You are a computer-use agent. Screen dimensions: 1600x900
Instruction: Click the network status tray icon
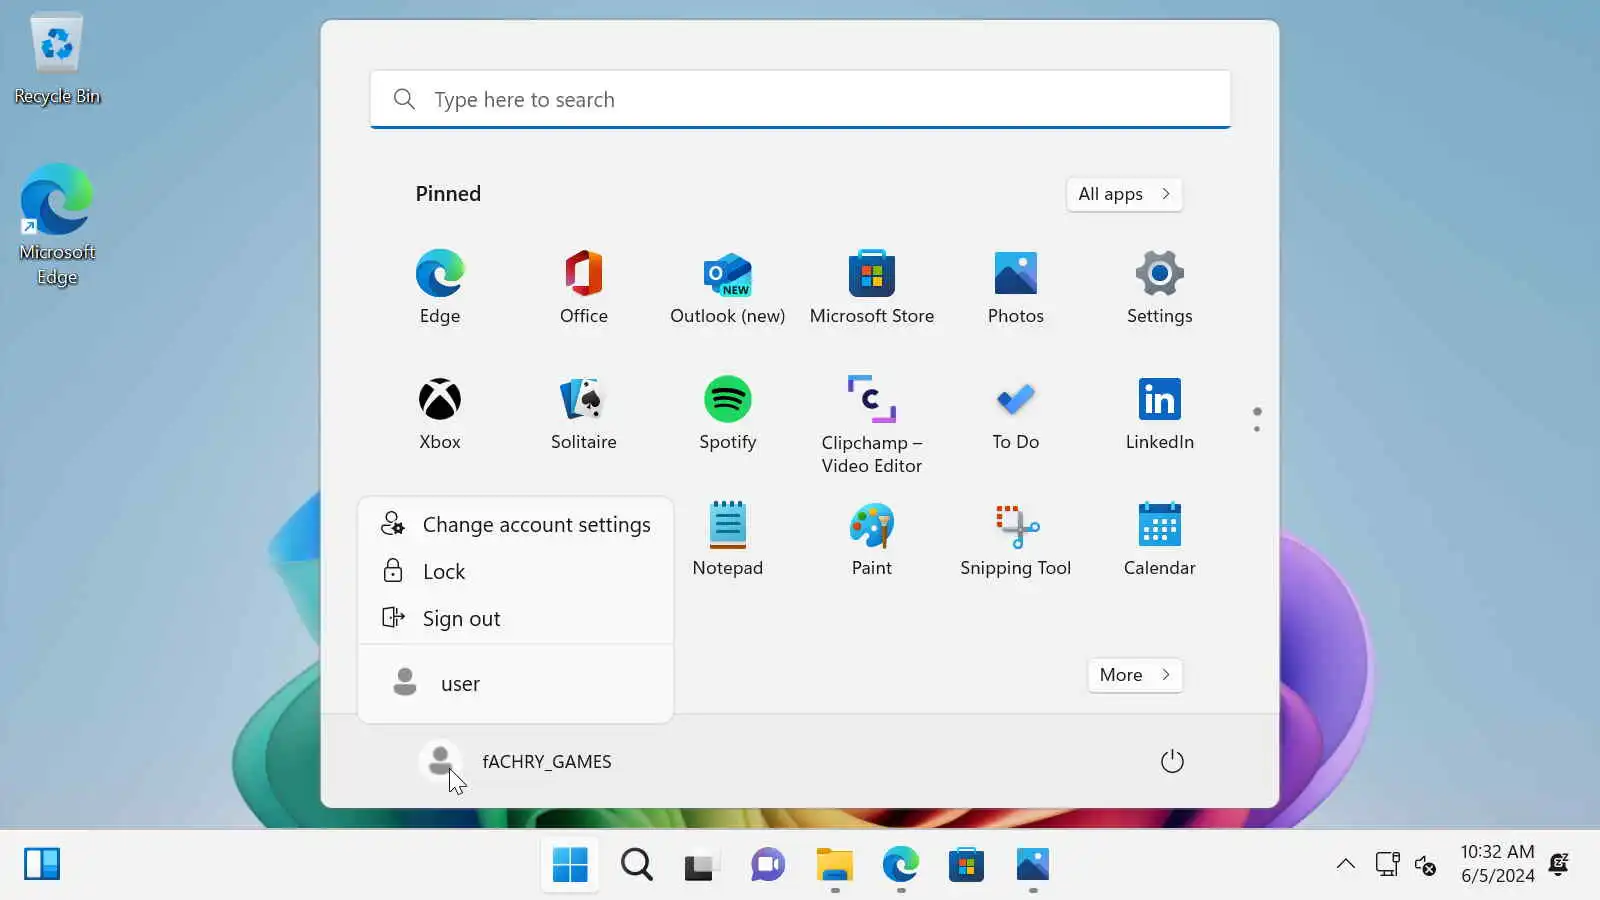tap(1387, 864)
